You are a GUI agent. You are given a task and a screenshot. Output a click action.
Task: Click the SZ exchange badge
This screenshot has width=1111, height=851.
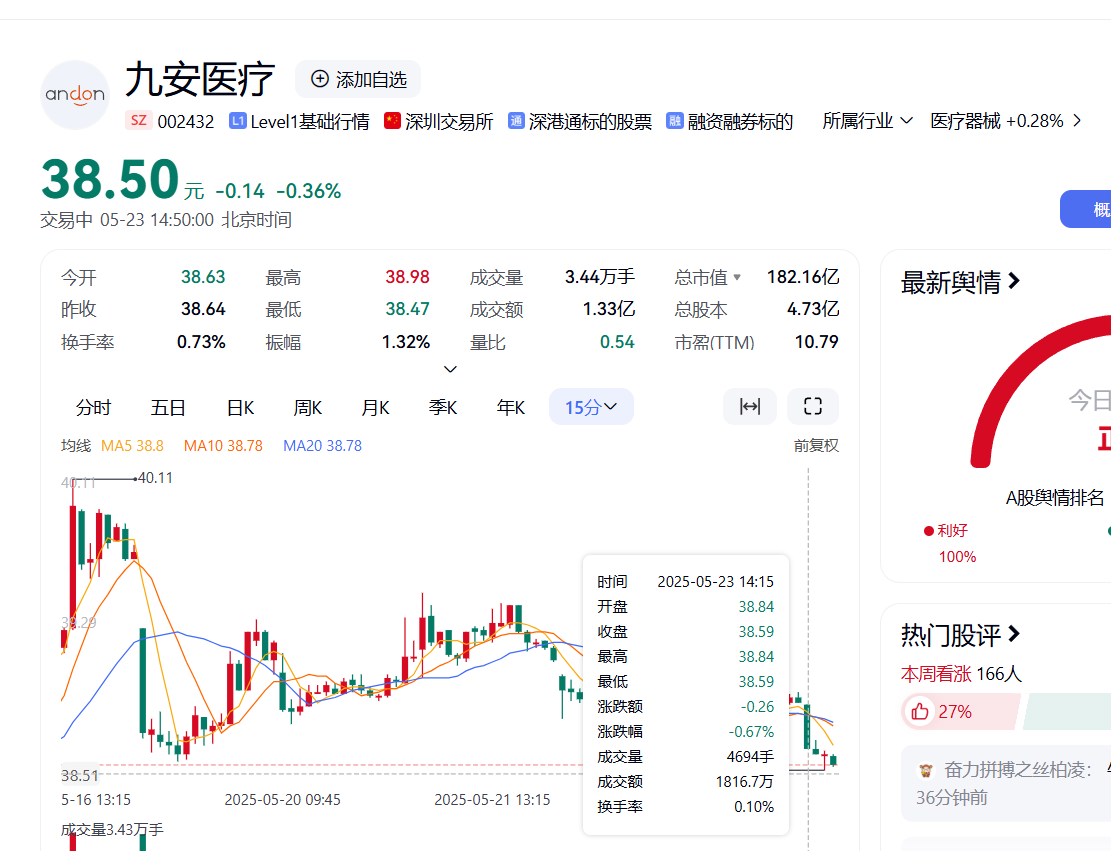pyautogui.click(x=139, y=120)
